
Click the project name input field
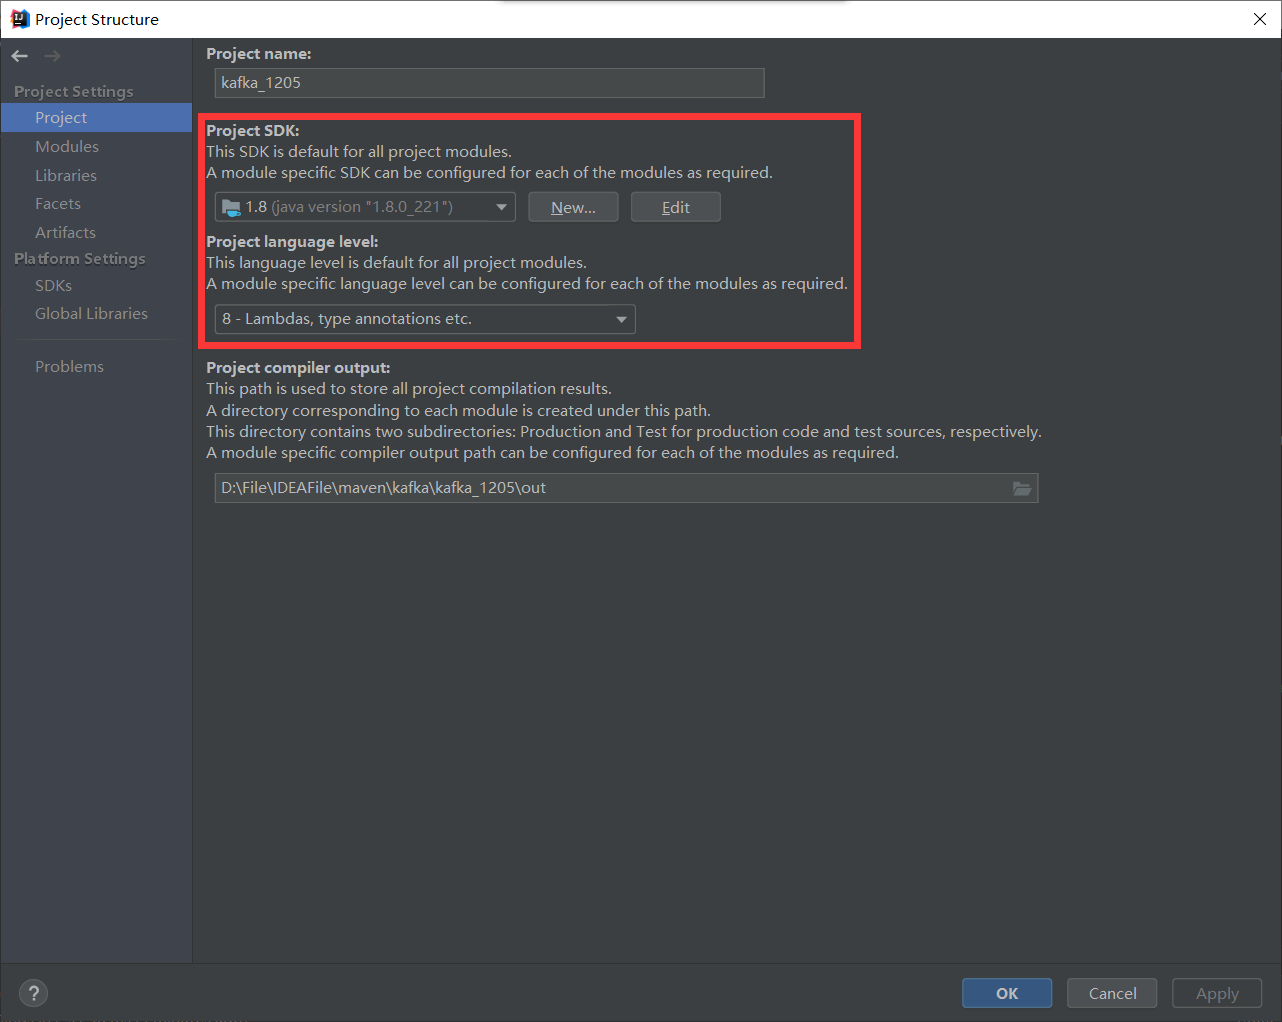[x=489, y=83]
